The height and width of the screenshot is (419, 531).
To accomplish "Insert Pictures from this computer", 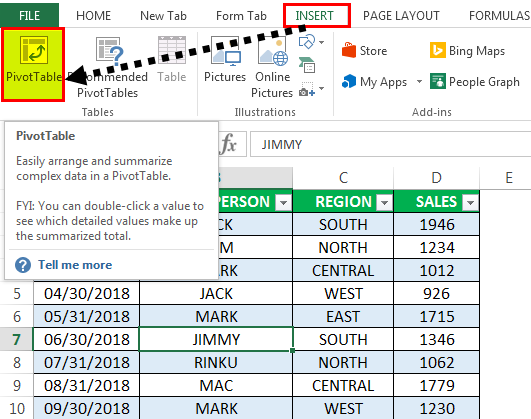I will (x=225, y=59).
